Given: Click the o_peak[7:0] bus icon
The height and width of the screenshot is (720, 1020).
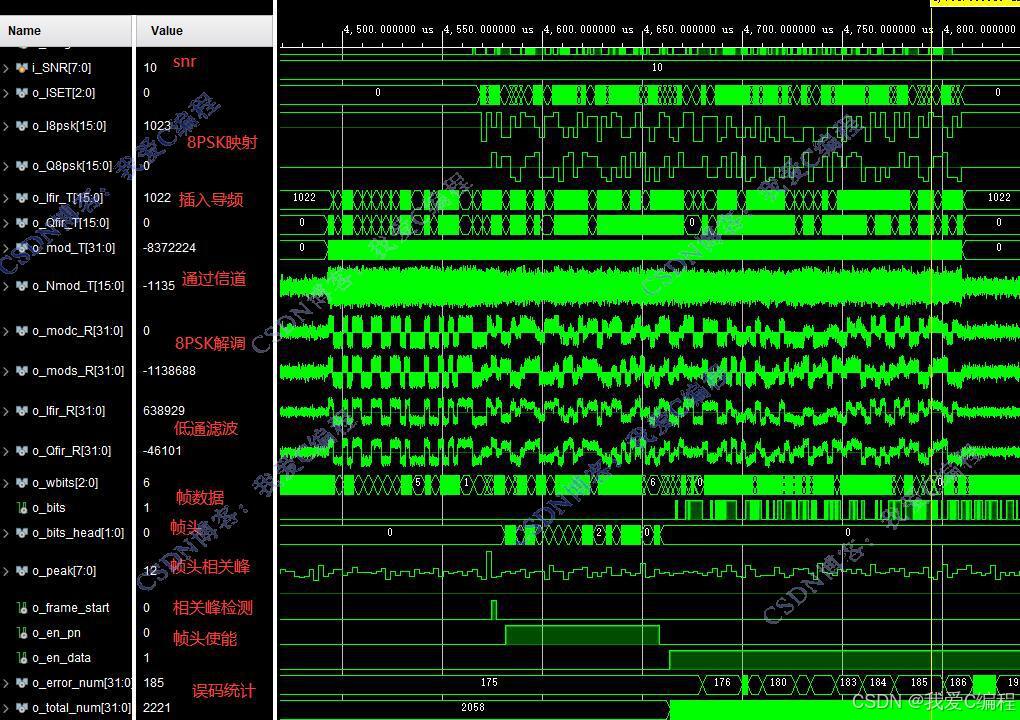Looking at the screenshot, I should pyautogui.click(x=21, y=570).
